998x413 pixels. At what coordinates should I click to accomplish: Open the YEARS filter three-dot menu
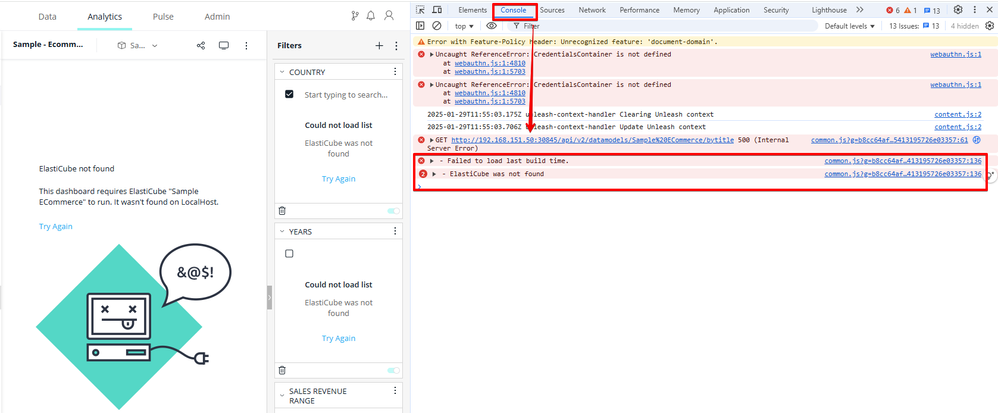[395, 232]
